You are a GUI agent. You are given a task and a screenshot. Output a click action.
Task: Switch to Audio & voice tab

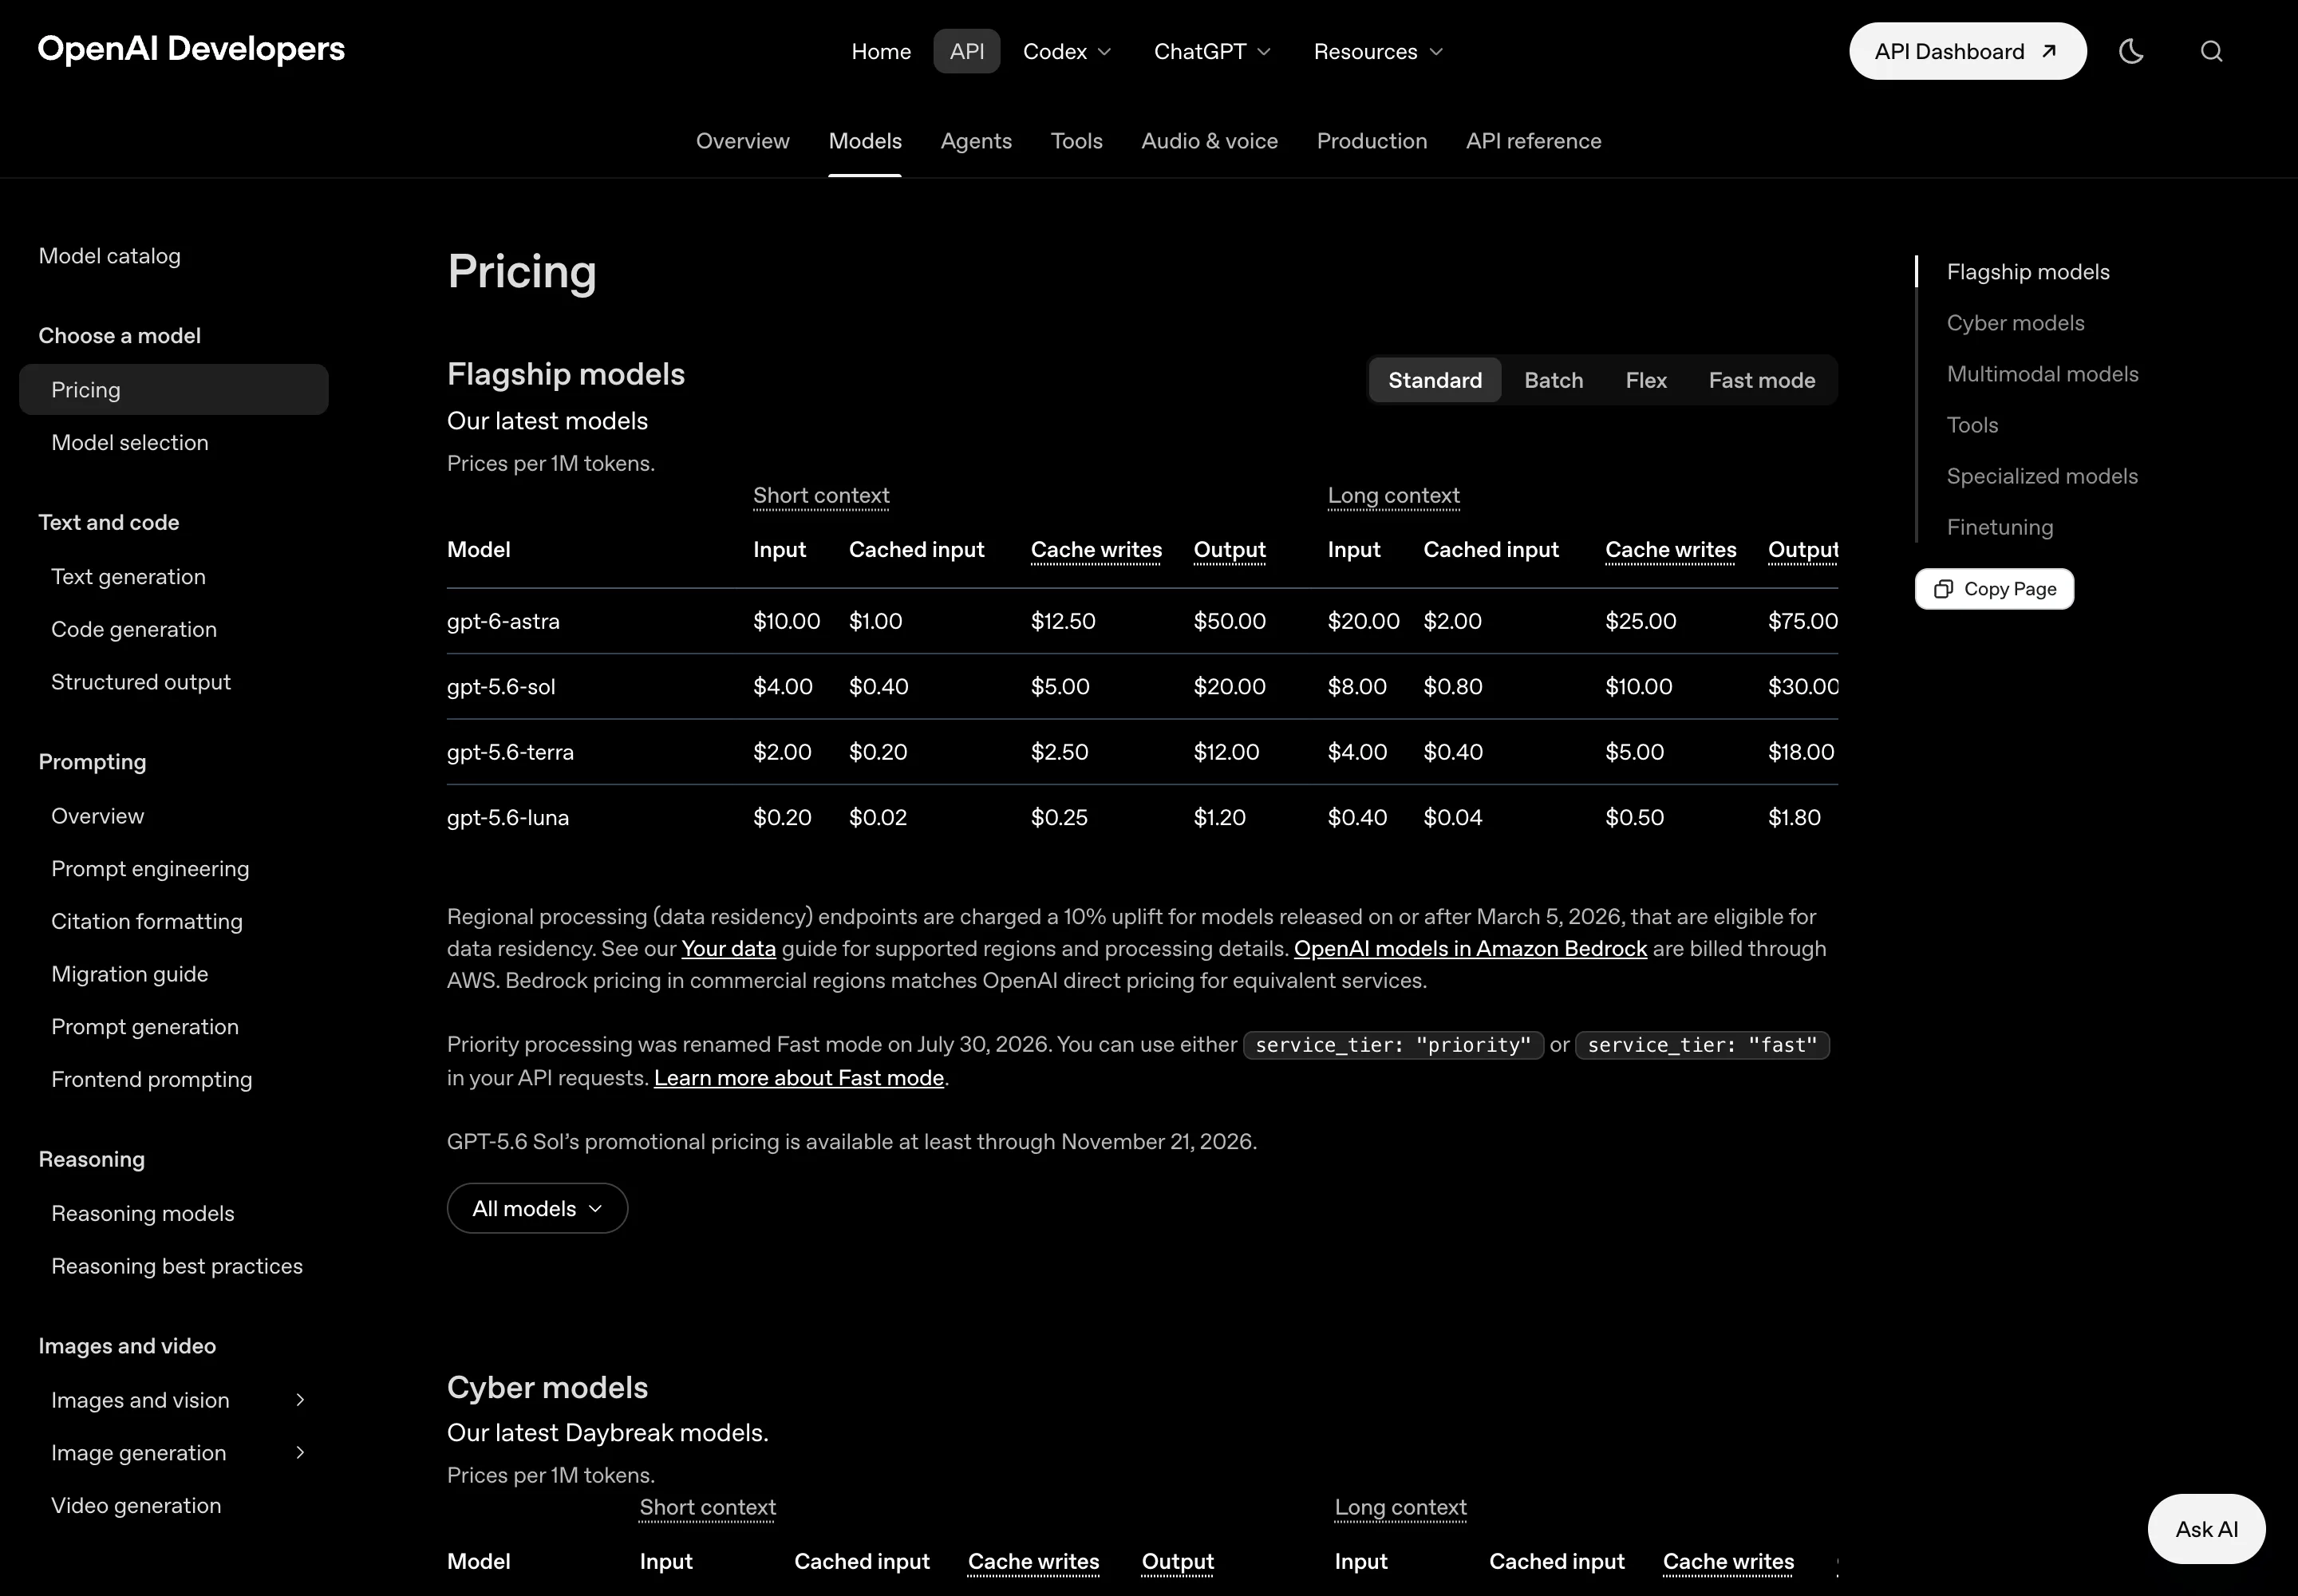[x=1209, y=141]
